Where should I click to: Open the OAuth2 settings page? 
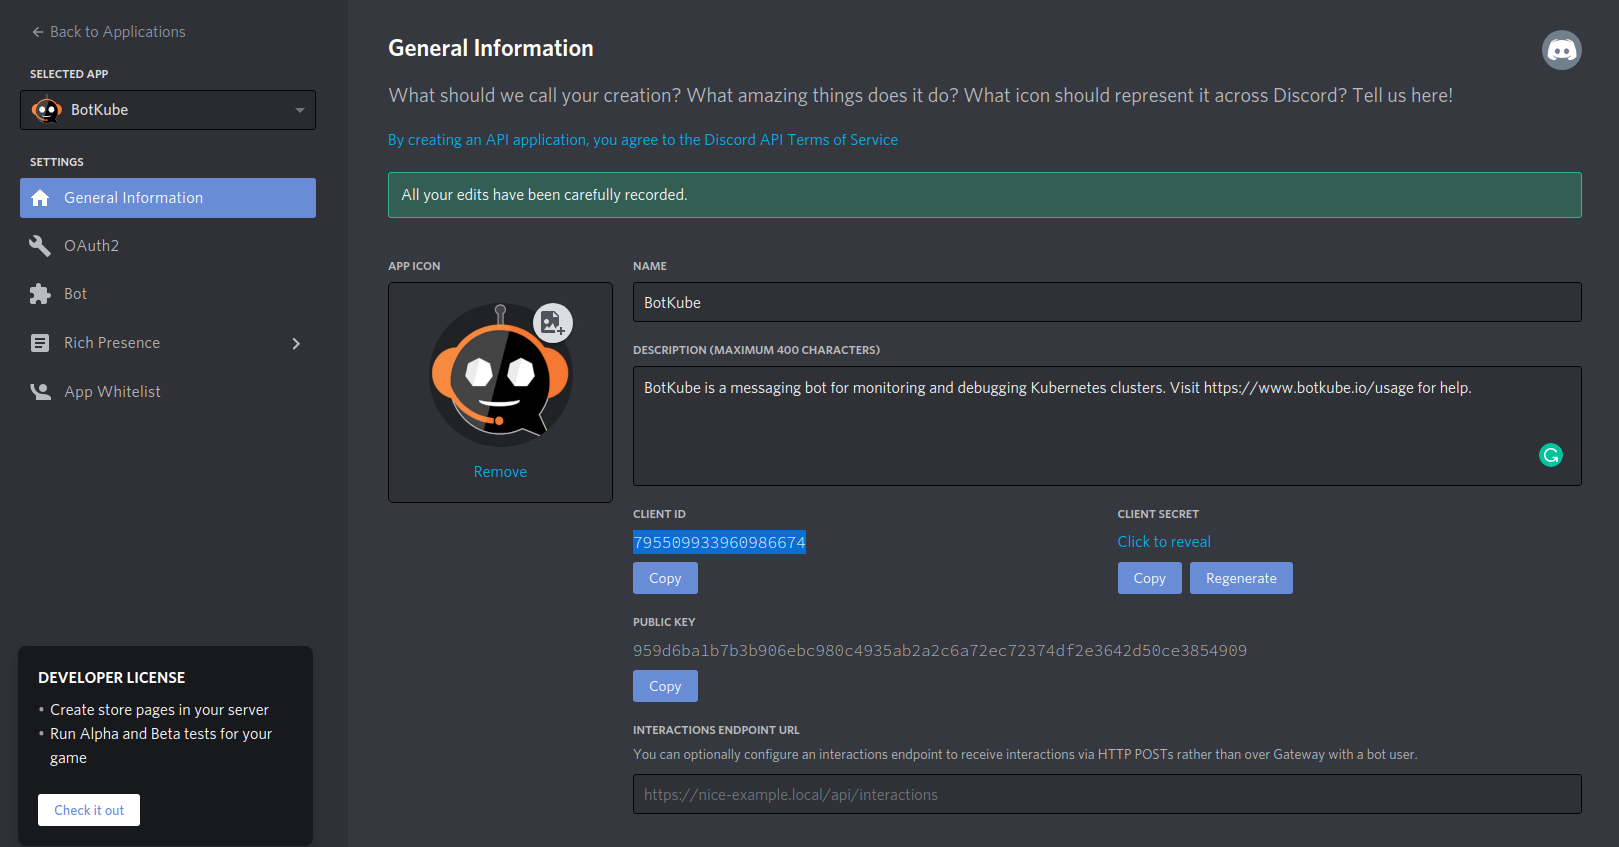click(168, 246)
